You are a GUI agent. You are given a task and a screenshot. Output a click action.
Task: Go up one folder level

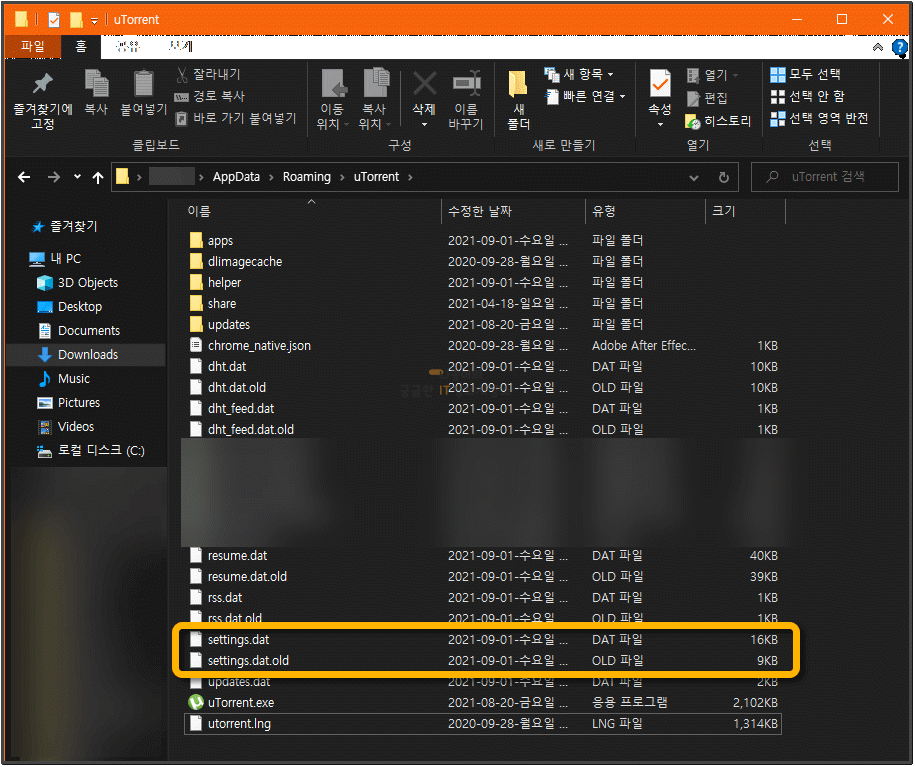(x=97, y=177)
